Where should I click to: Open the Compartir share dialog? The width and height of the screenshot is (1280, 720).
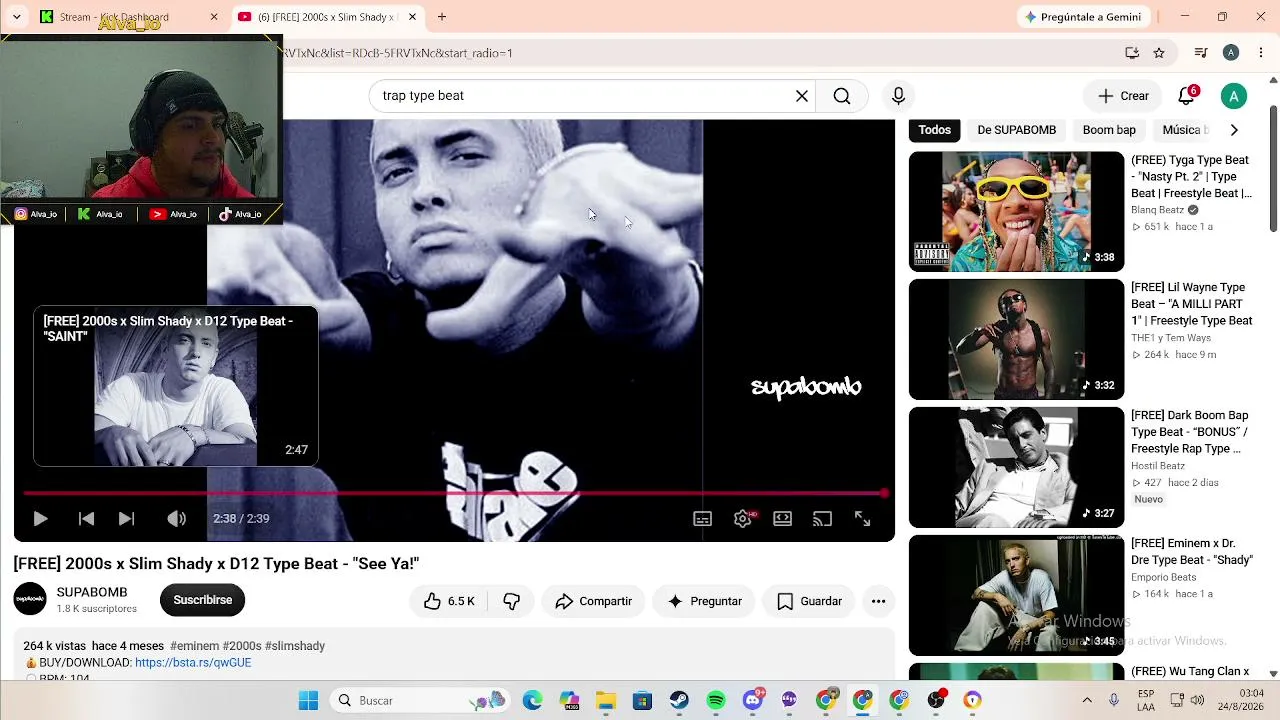coord(593,601)
